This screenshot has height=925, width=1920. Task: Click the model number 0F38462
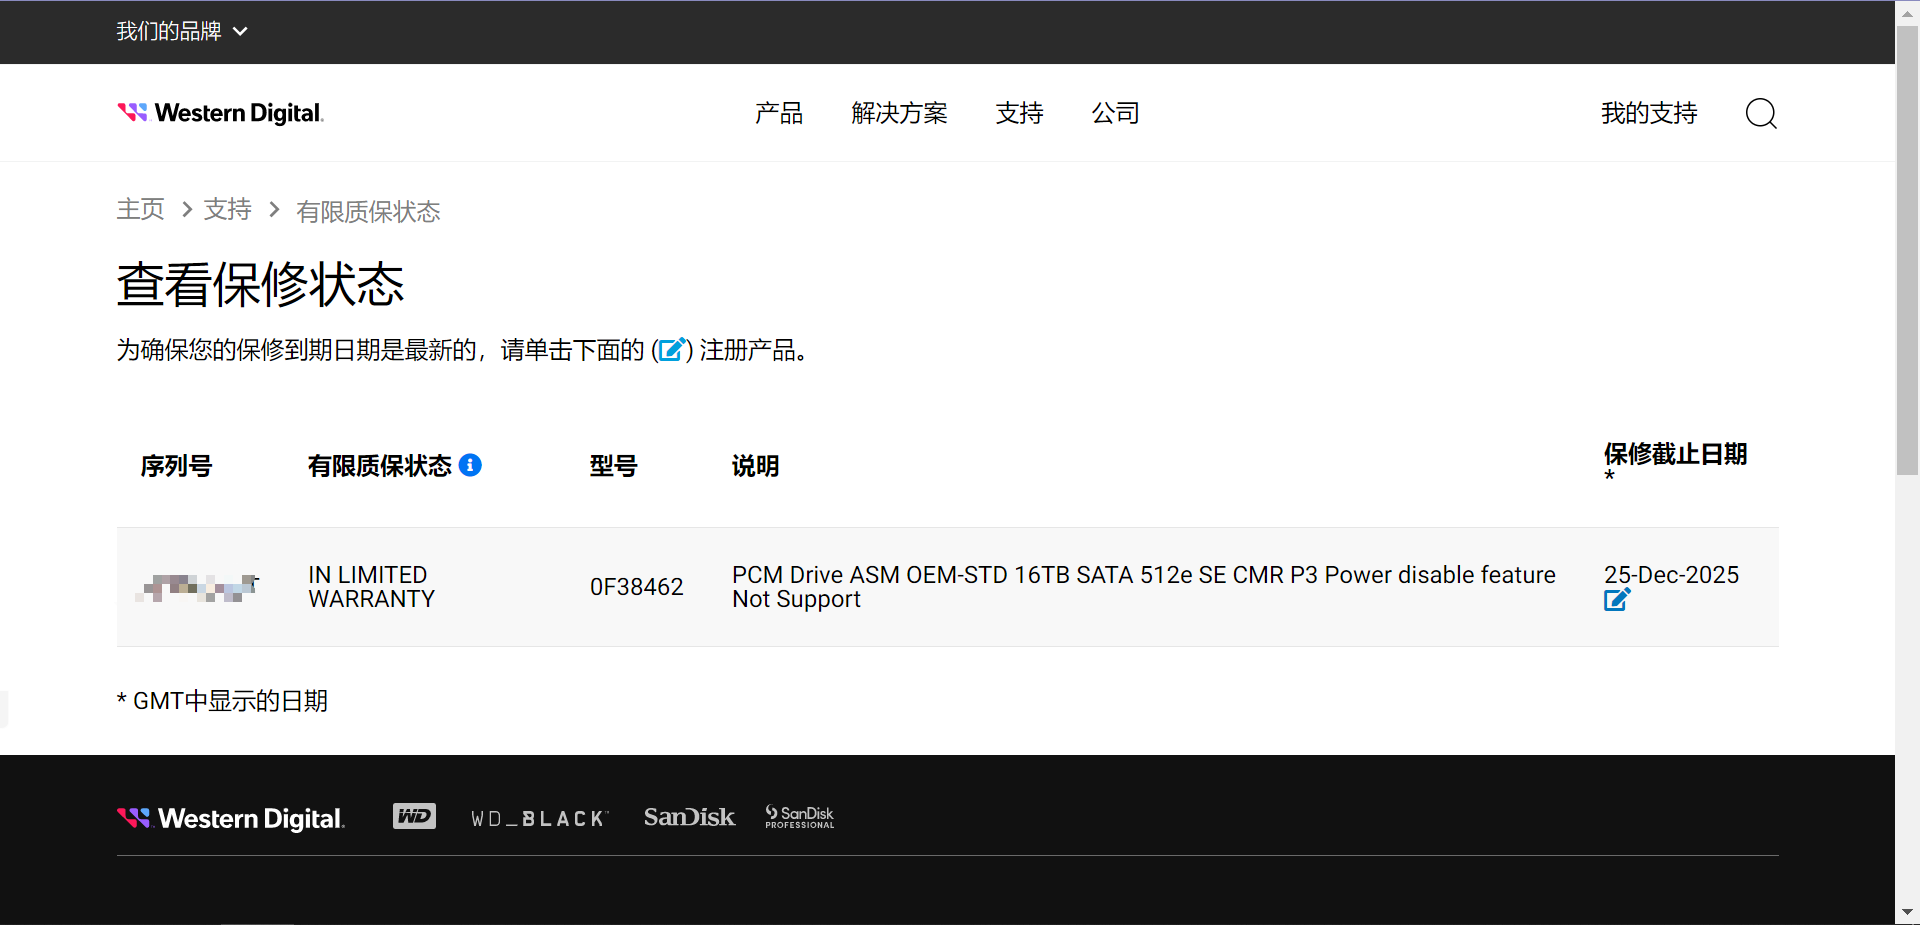[636, 587]
